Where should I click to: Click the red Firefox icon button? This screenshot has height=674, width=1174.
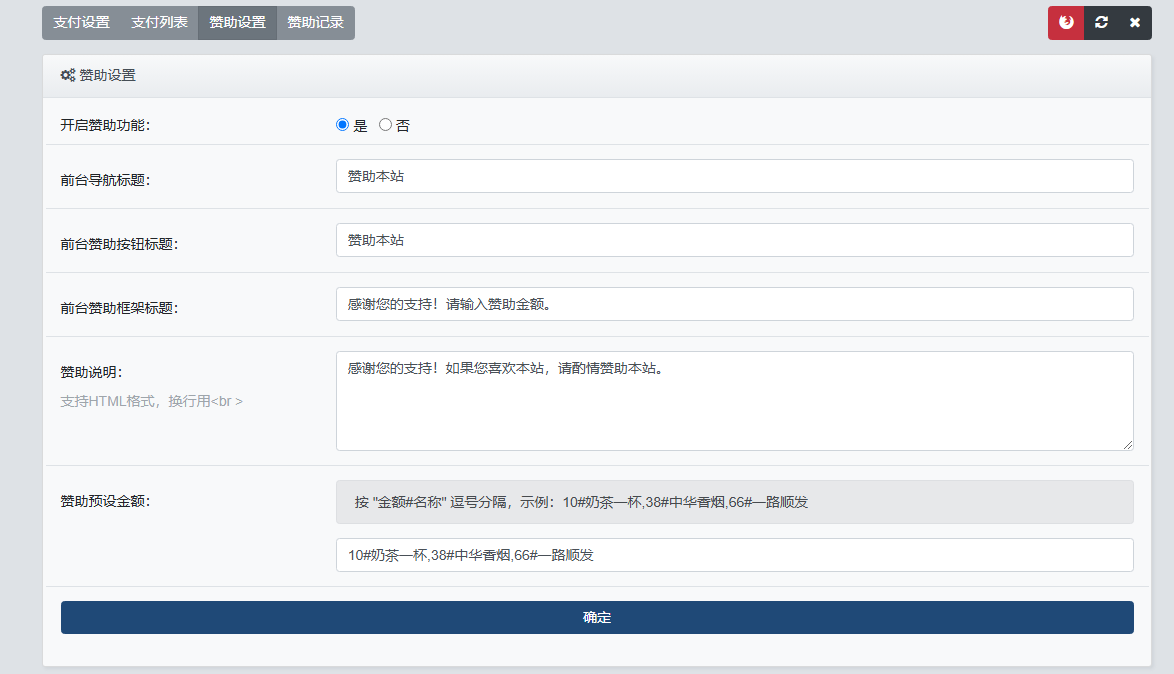(x=1066, y=23)
